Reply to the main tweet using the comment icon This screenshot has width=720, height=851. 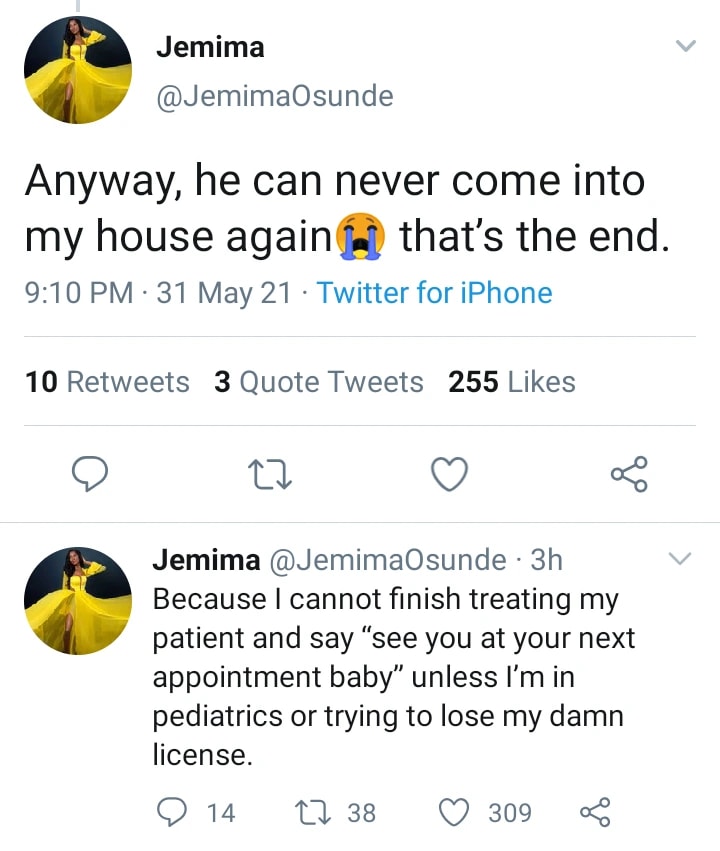click(x=90, y=474)
